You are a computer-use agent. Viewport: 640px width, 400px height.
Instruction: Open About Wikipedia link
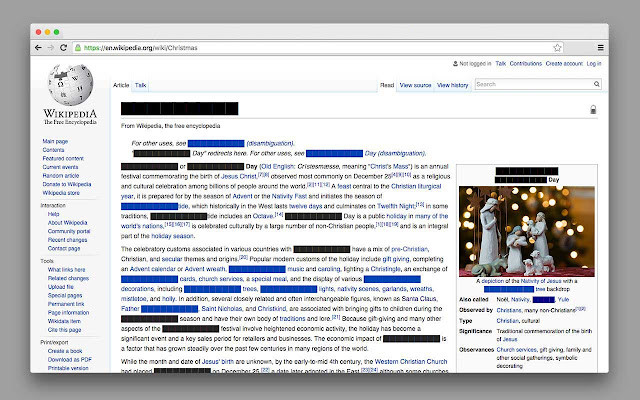(x=67, y=222)
